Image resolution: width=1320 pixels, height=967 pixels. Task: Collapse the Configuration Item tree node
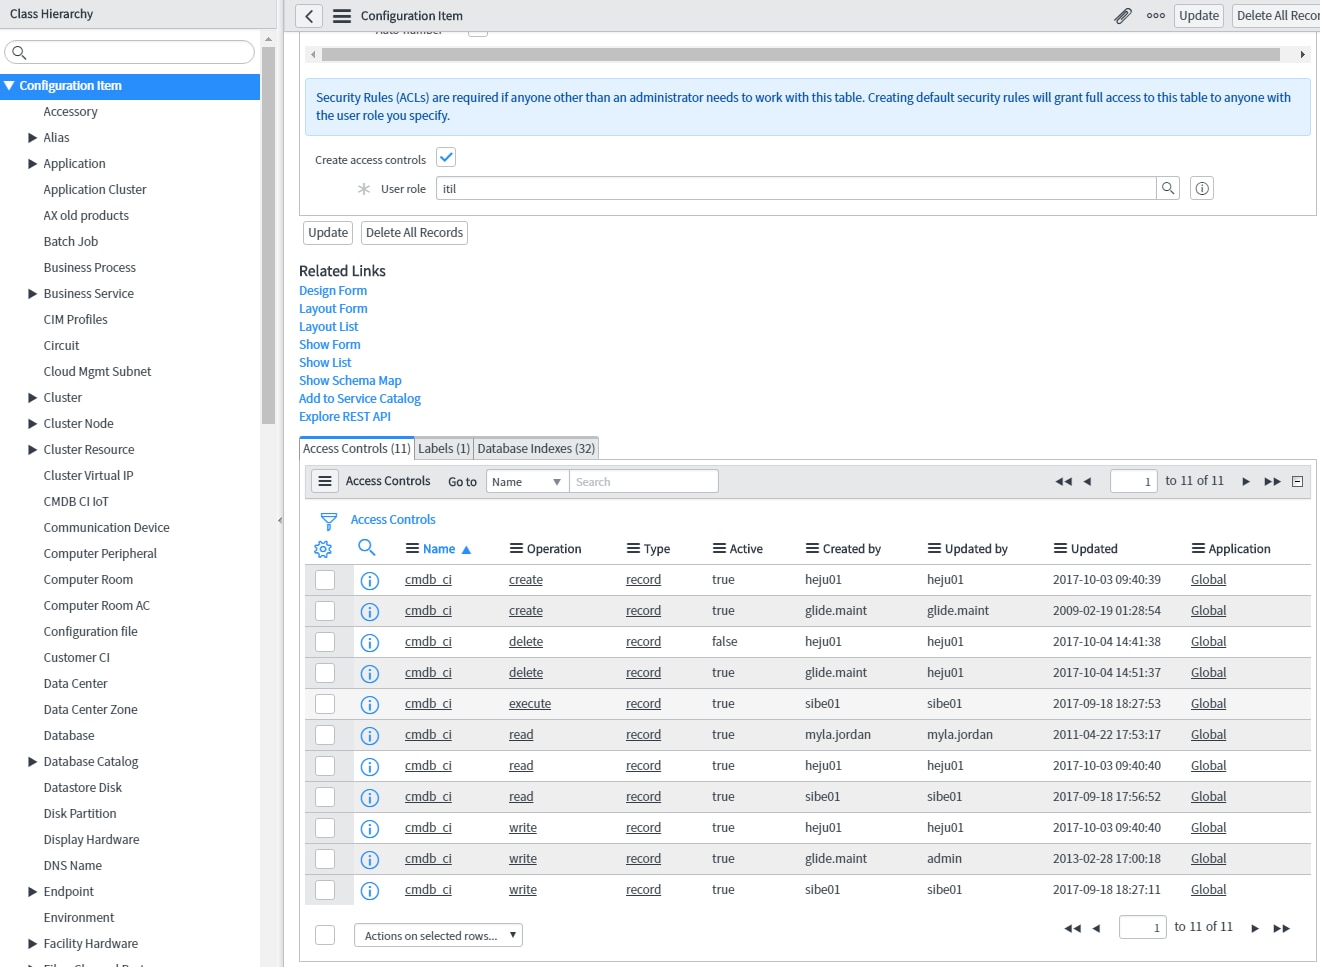click(x=9, y=86)
